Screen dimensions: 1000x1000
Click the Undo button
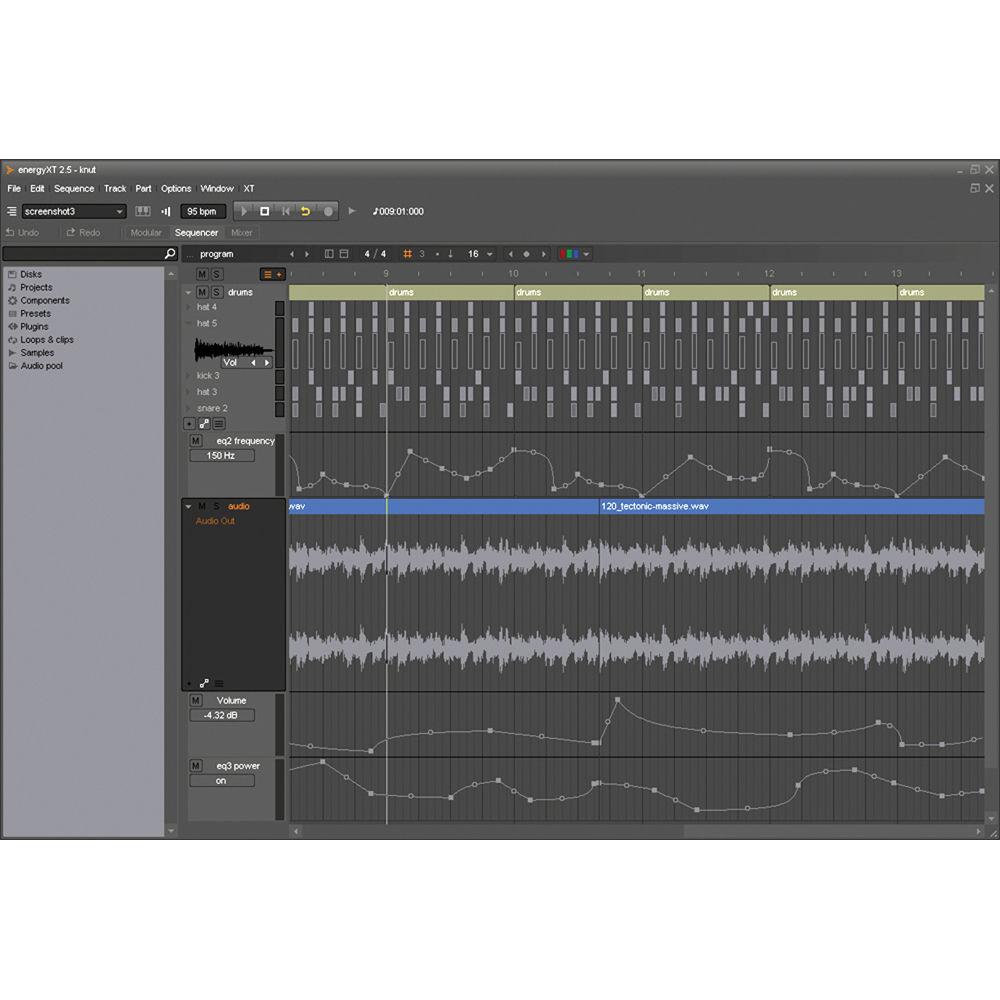[24, 232]
